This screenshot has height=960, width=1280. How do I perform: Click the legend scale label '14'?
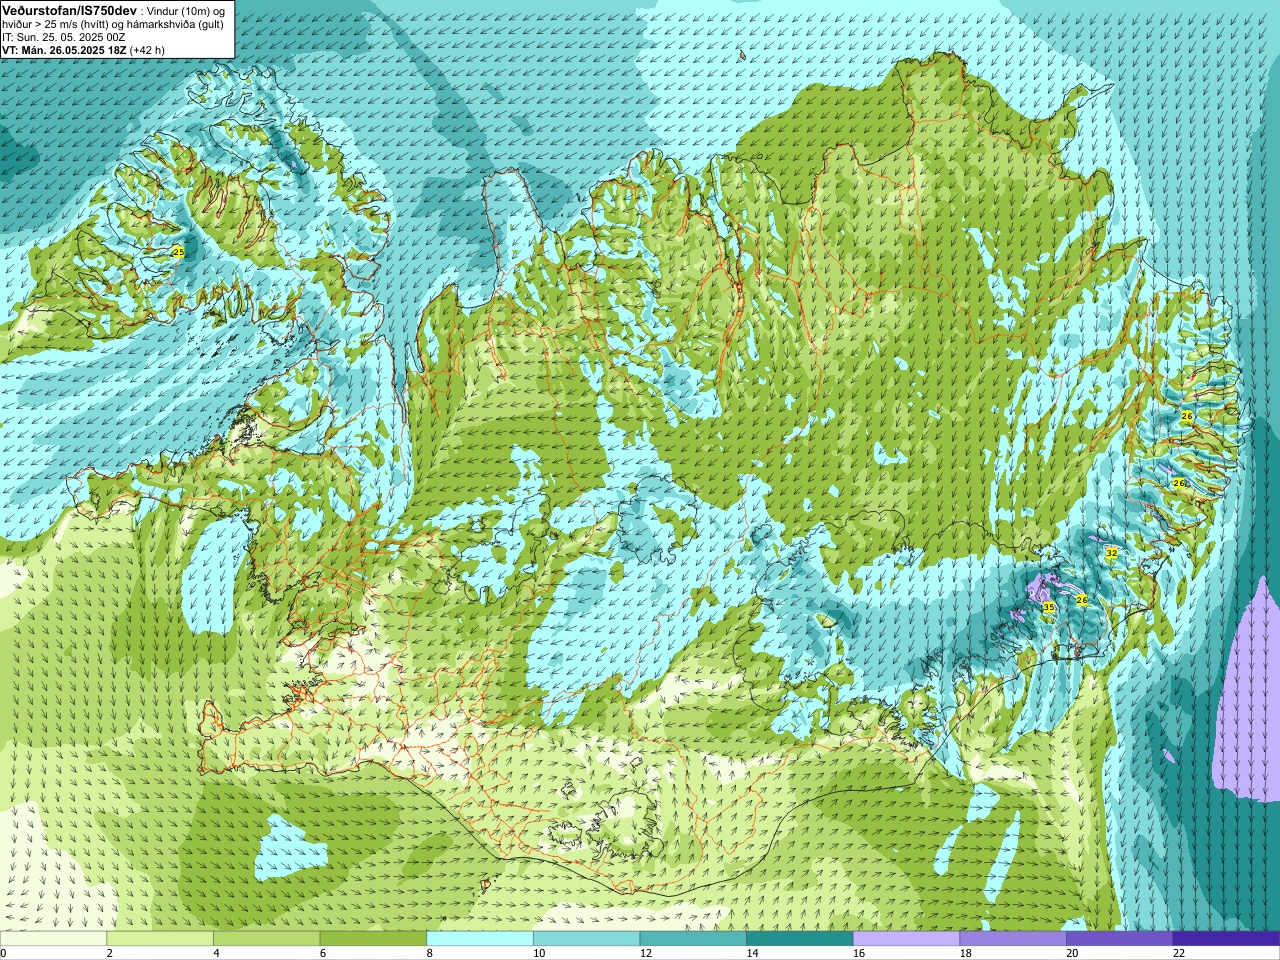tap(753, 953)
